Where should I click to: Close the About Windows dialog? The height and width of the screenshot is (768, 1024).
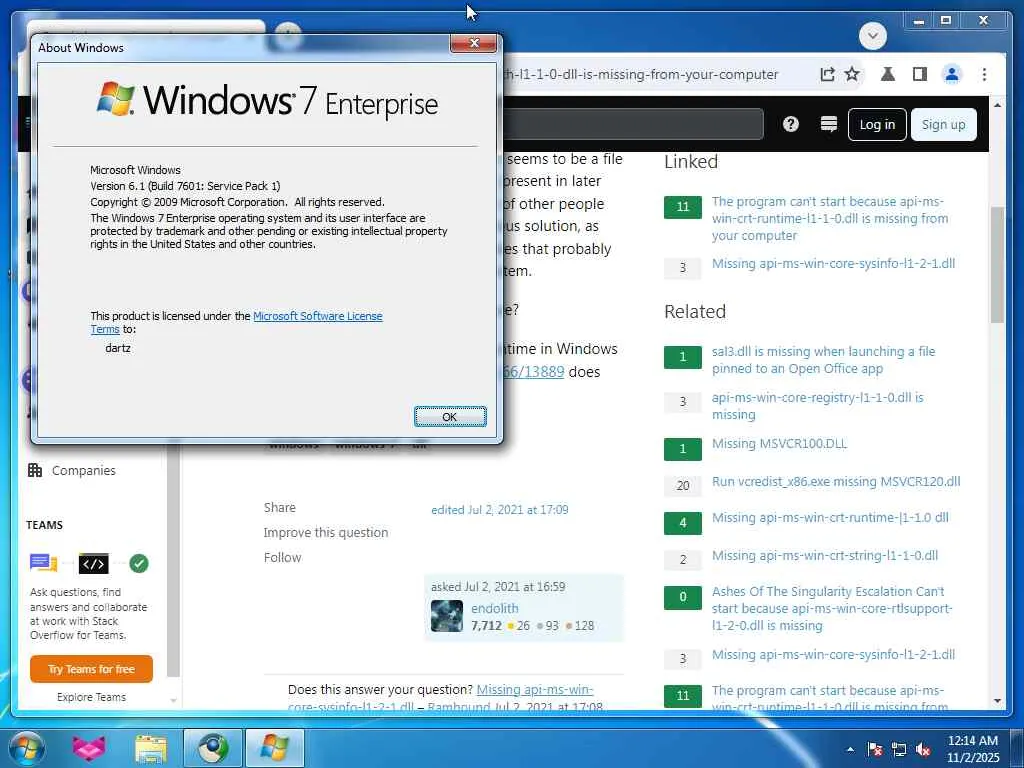click(x=474, y=43)
